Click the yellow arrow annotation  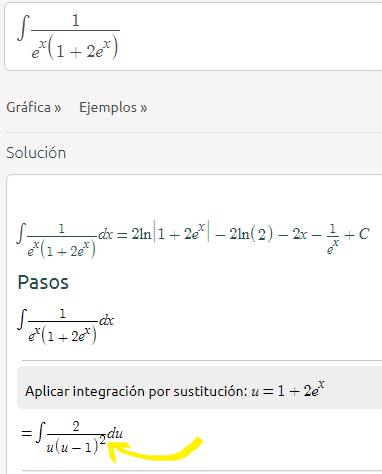[155, 450]
